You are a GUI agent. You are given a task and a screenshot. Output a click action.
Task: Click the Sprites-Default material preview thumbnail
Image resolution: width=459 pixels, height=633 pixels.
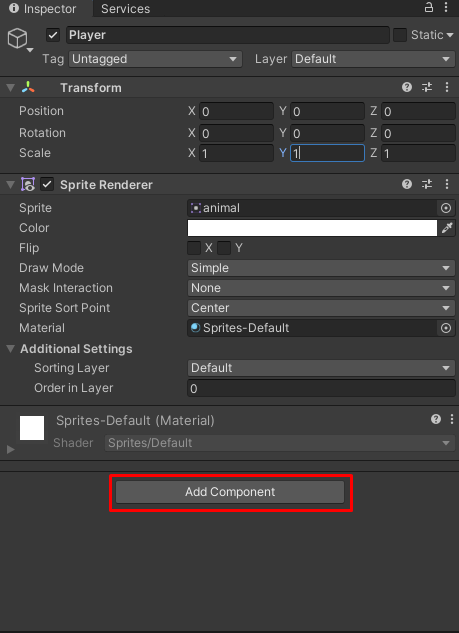32,428
